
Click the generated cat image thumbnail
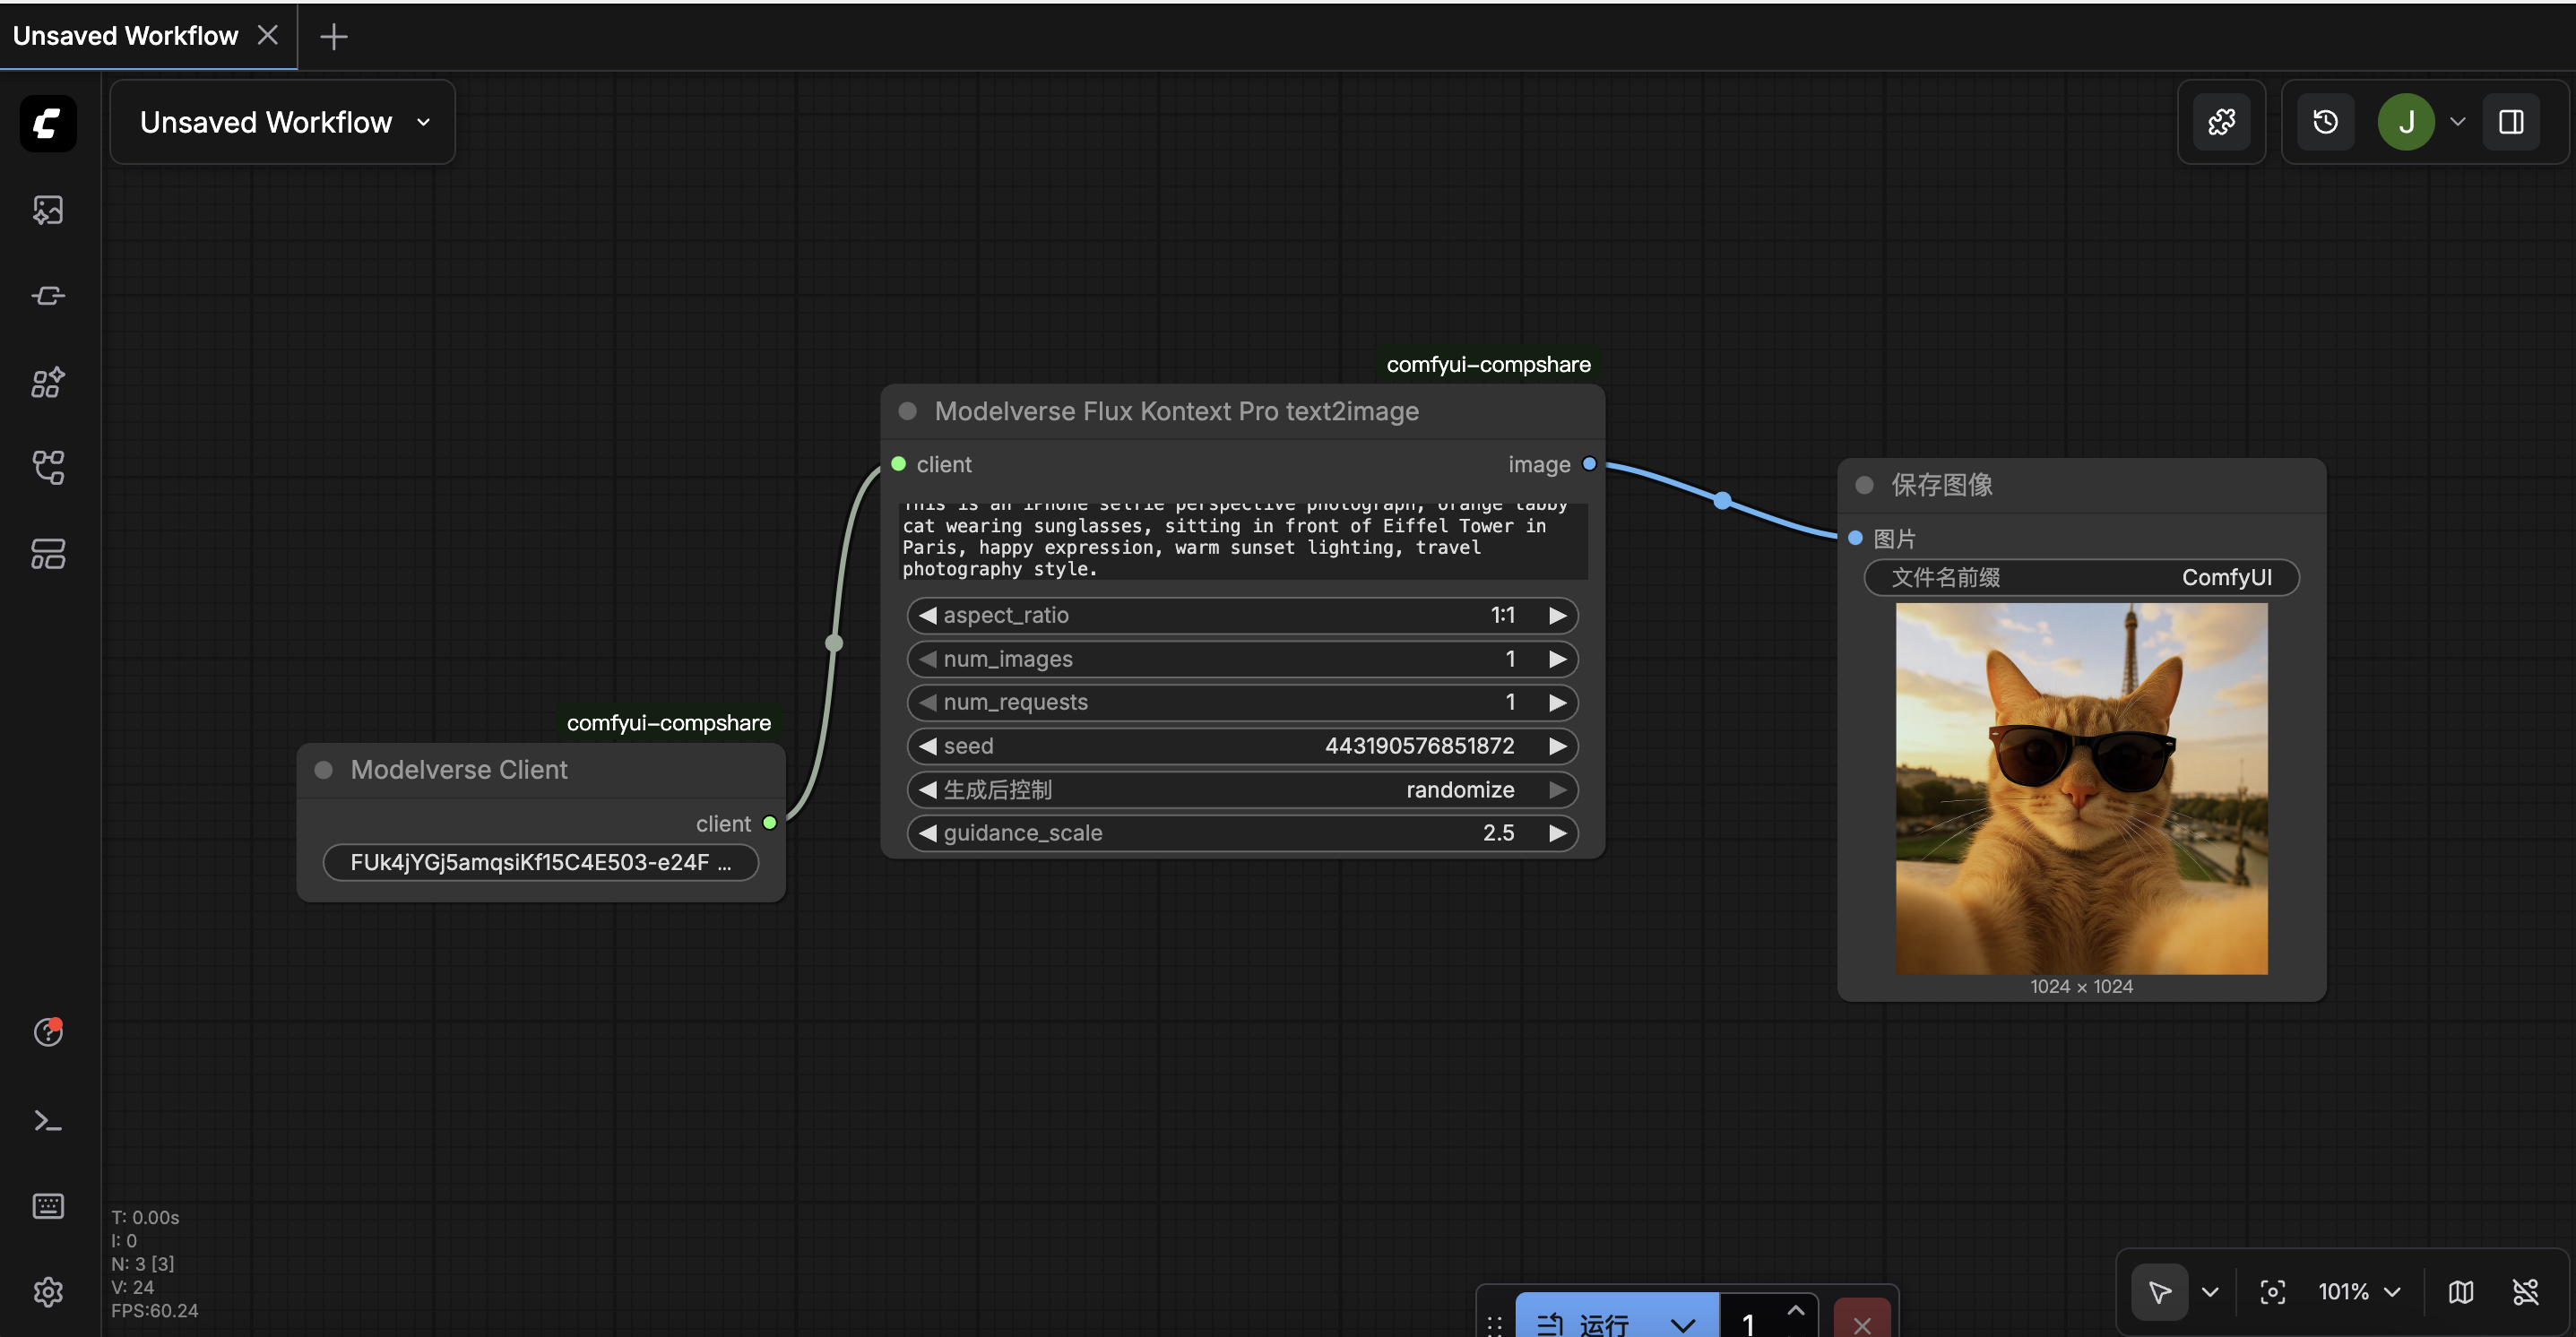pos(2081,788)
